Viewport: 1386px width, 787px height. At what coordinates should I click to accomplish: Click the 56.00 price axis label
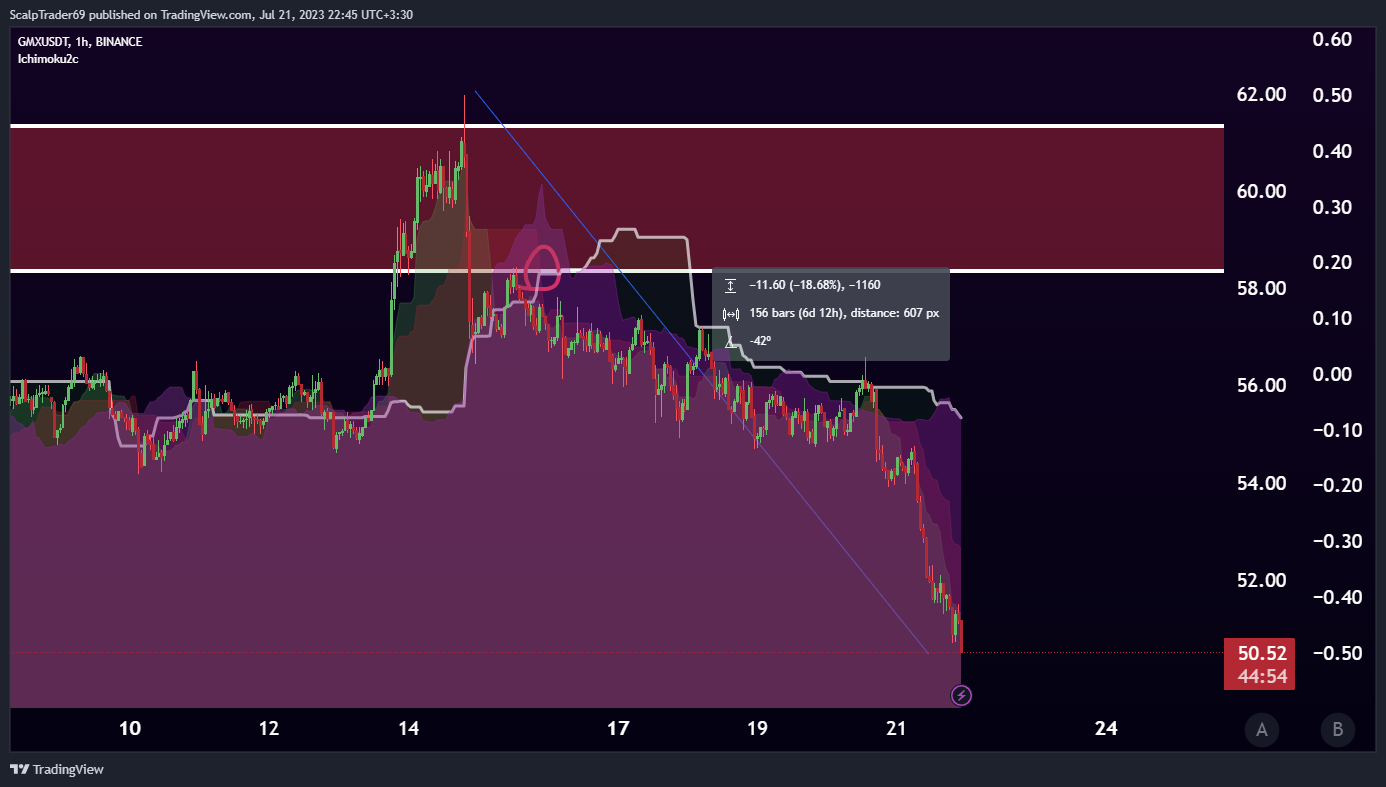point(1261,385)
